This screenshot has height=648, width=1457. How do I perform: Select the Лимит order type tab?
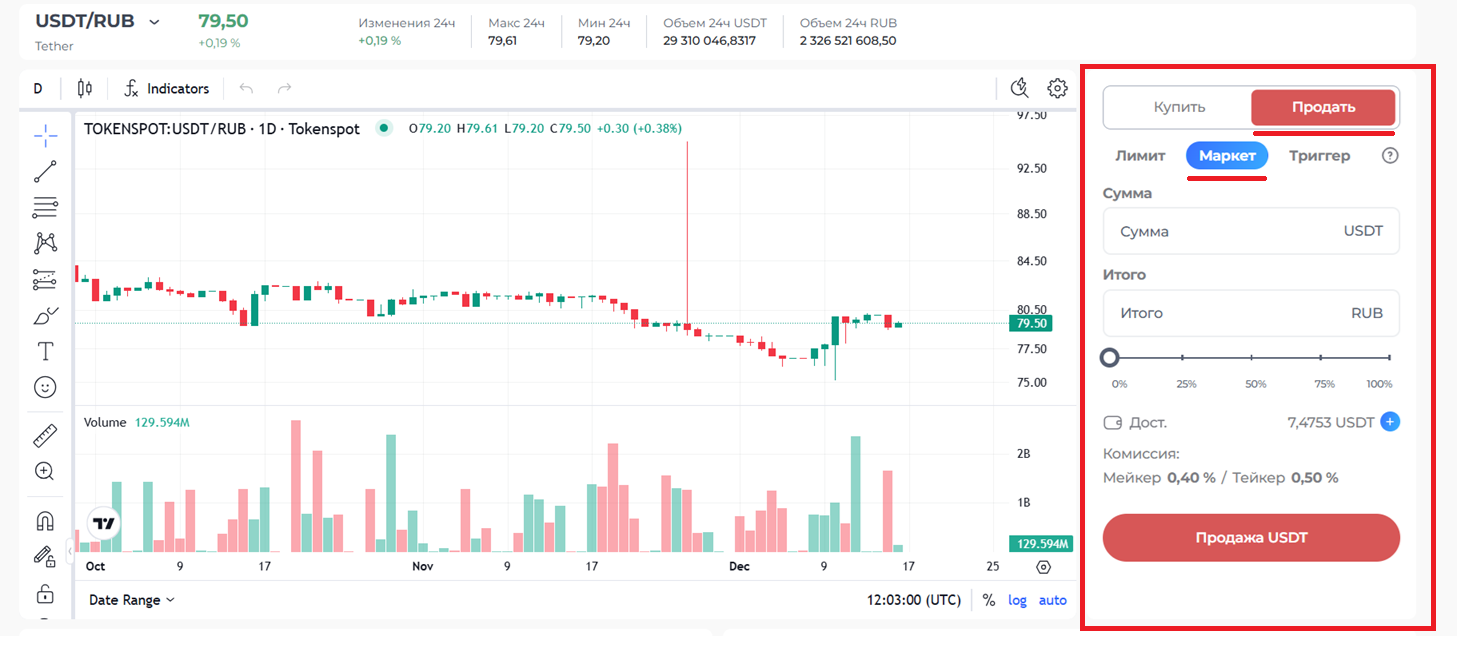pyautogui.click(x=1140, y=156)
